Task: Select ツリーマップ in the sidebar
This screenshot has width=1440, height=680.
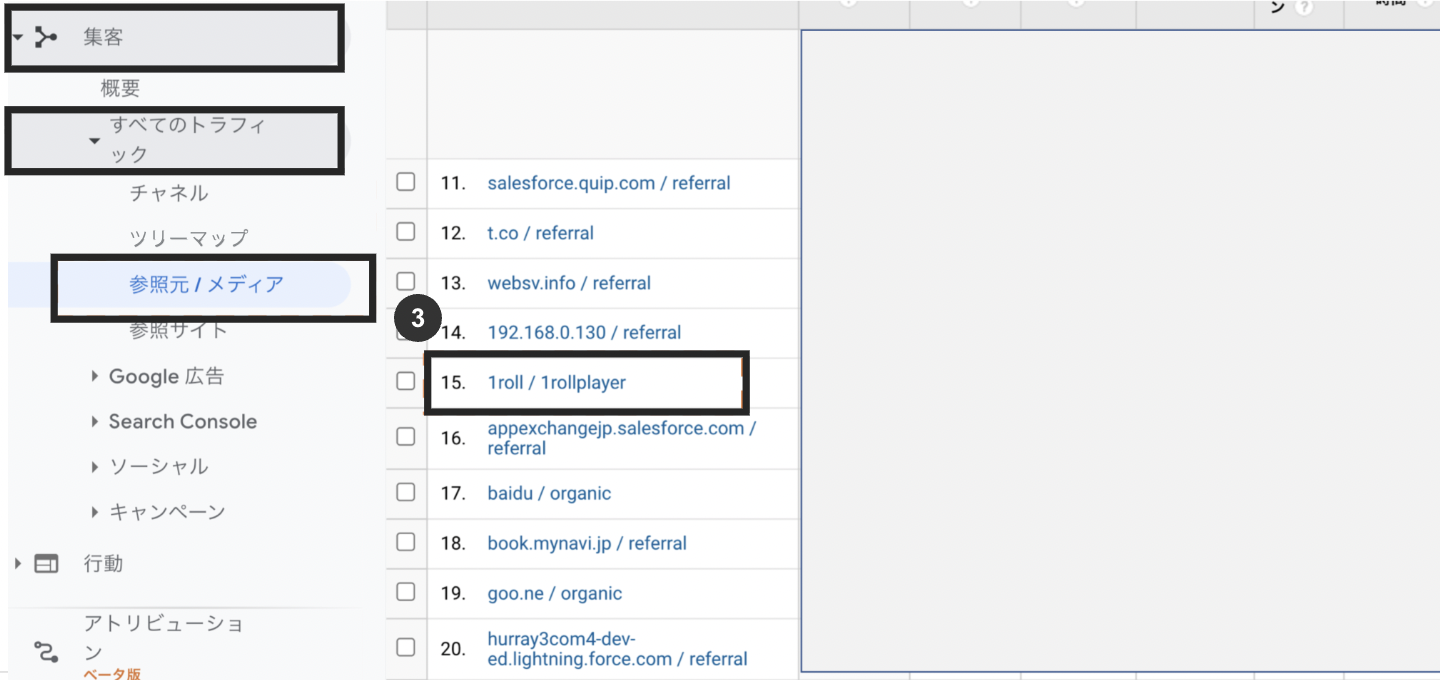Action: pyautogui.click(x=188, y=239)
